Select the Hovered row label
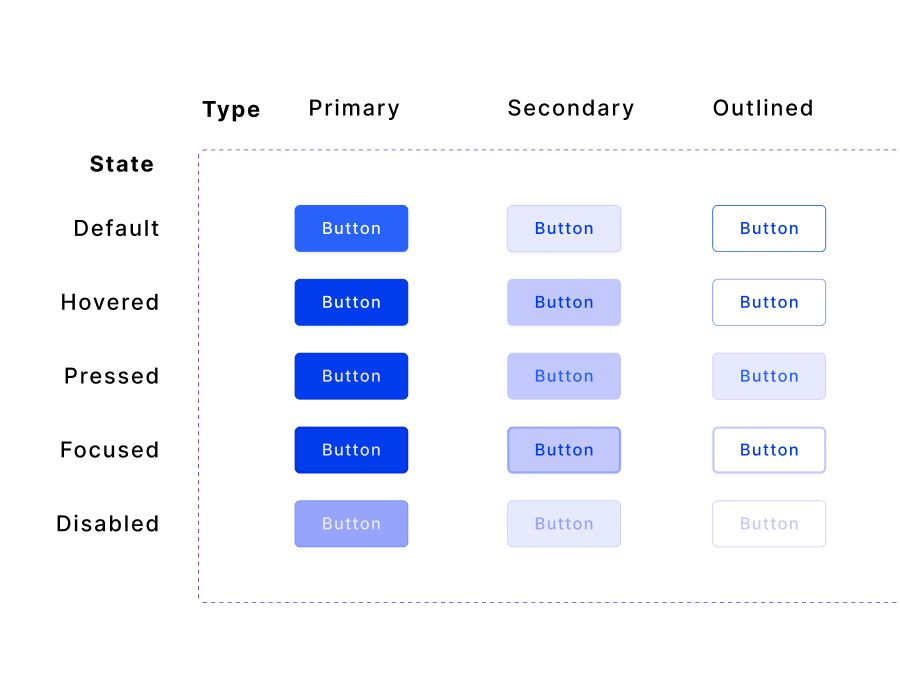Screen dimensions: 900x700 tap(110, 302)
